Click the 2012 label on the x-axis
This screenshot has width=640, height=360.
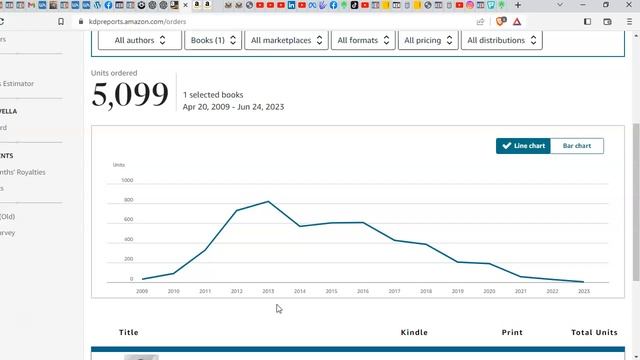tap(237, 291)
